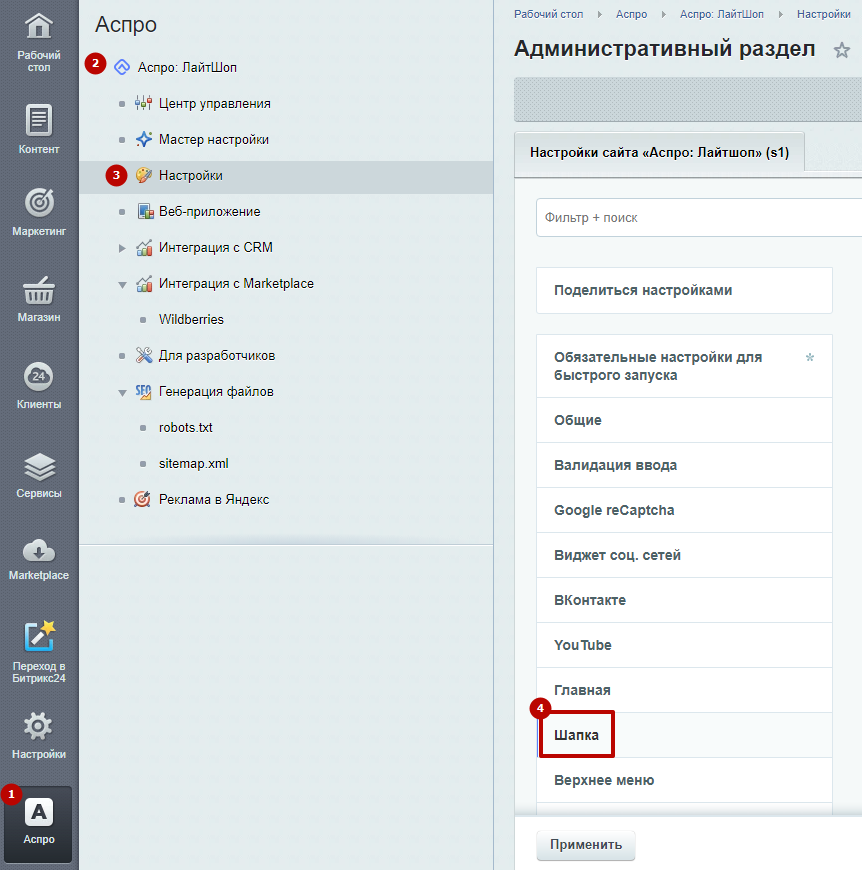Screen dimensions: 862x870
Task: Select the Настройки сайта «Аспро: Лайтшоп» tab
Action: [x=659, y=153]
